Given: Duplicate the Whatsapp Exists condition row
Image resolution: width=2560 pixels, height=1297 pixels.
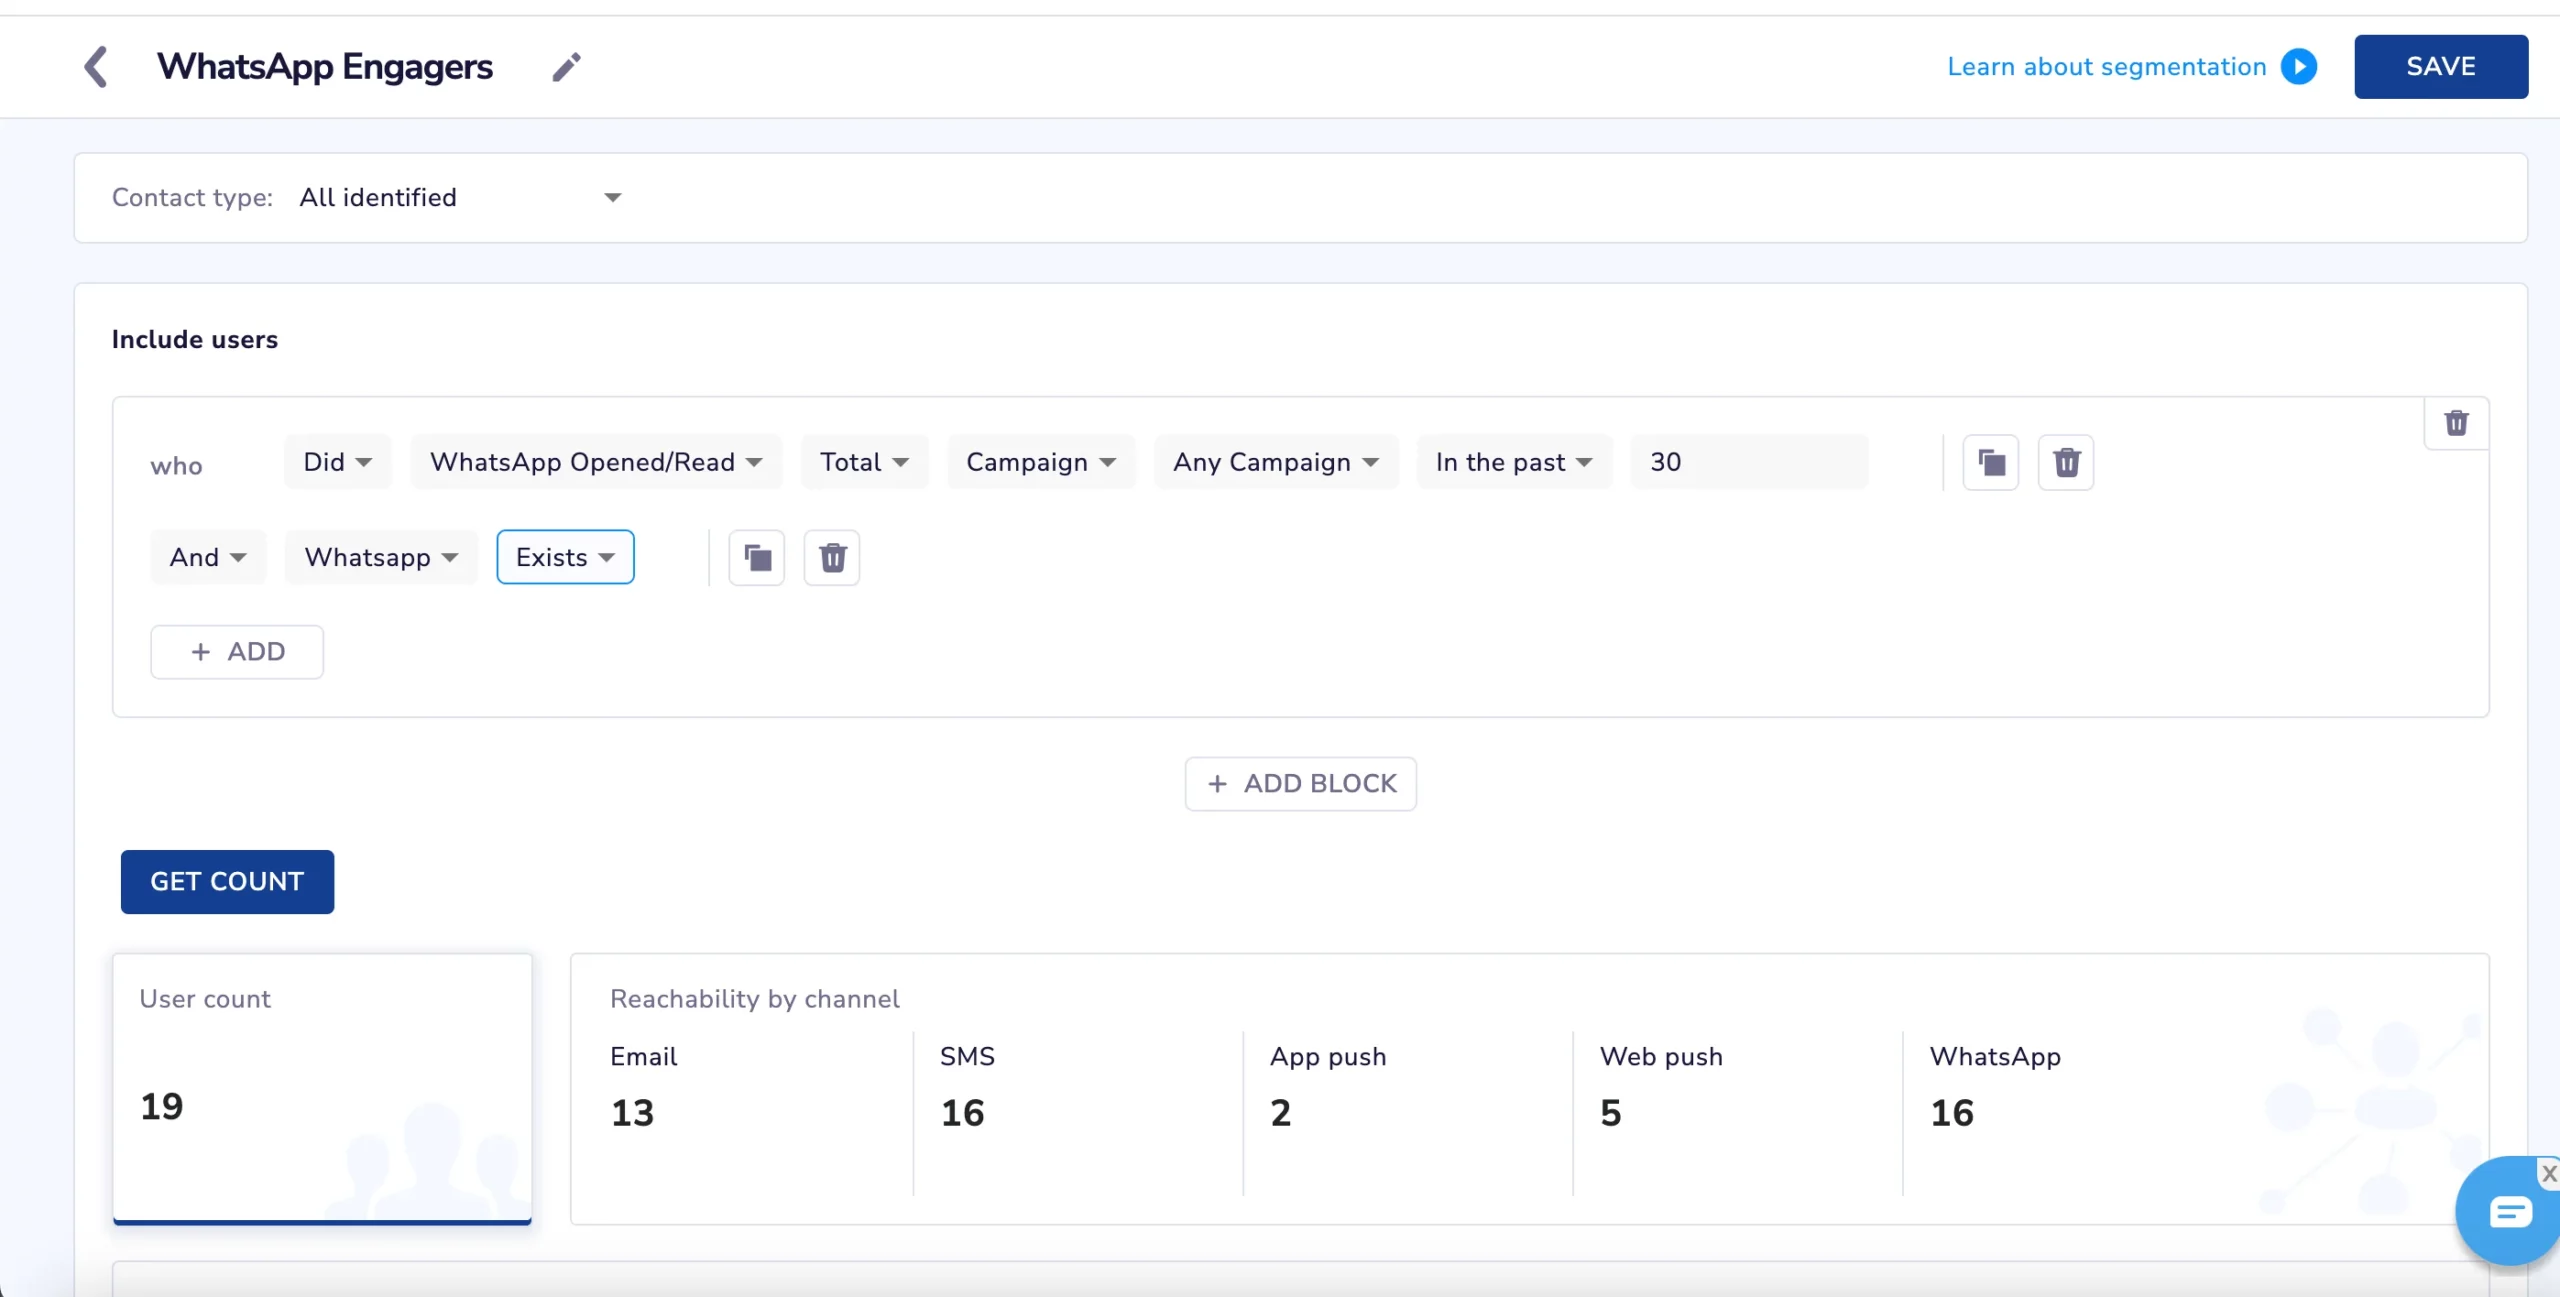Looking at the screenshot, I should 757,557.
